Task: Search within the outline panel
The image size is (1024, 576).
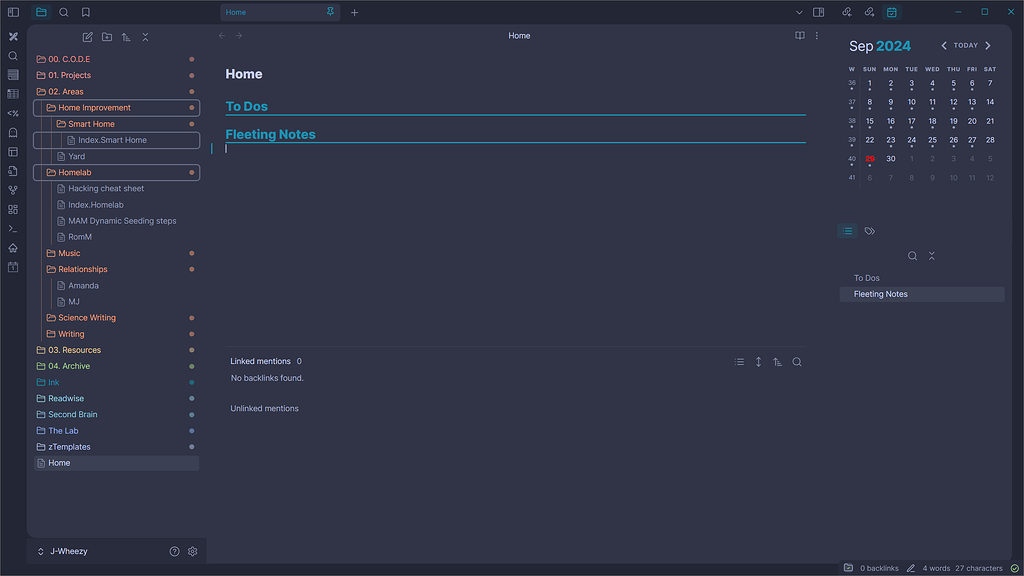Action: [x=911, y=255]
